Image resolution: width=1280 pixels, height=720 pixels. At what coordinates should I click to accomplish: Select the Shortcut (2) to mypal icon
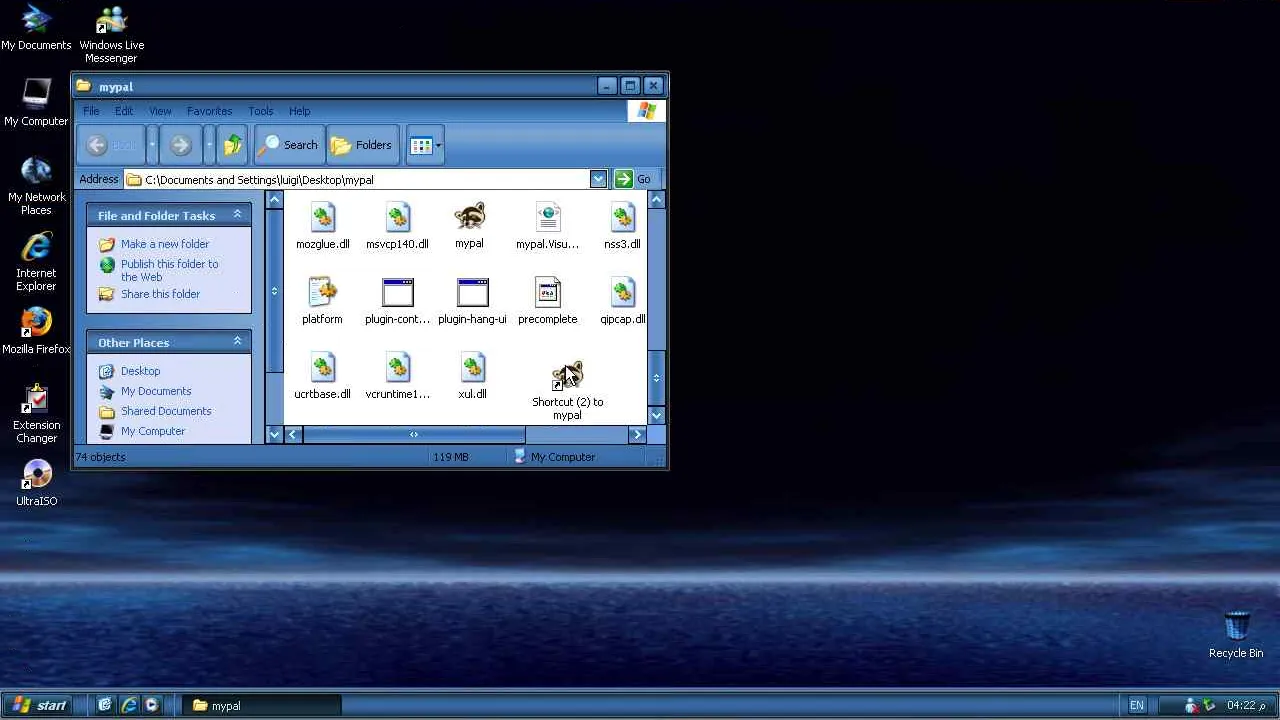[567, 376]
